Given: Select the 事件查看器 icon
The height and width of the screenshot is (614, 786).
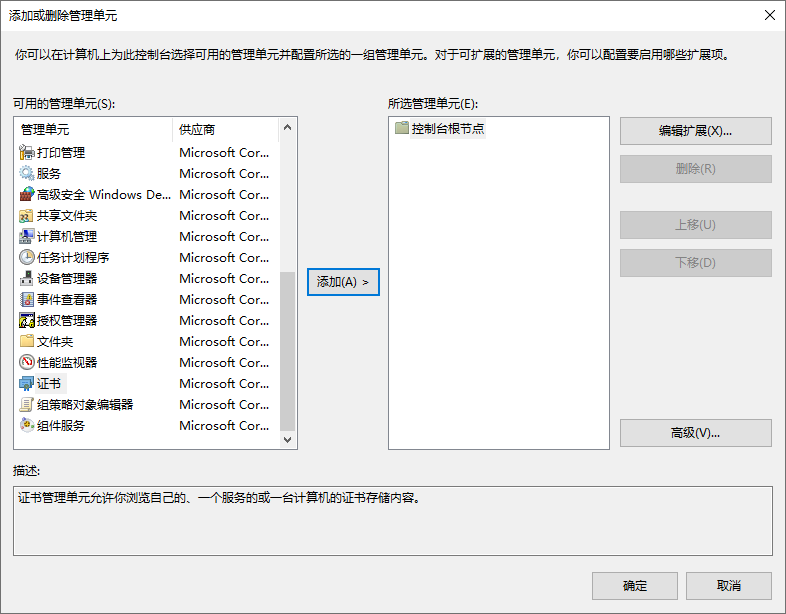Looking at the screenshot, I should [27, 300].
